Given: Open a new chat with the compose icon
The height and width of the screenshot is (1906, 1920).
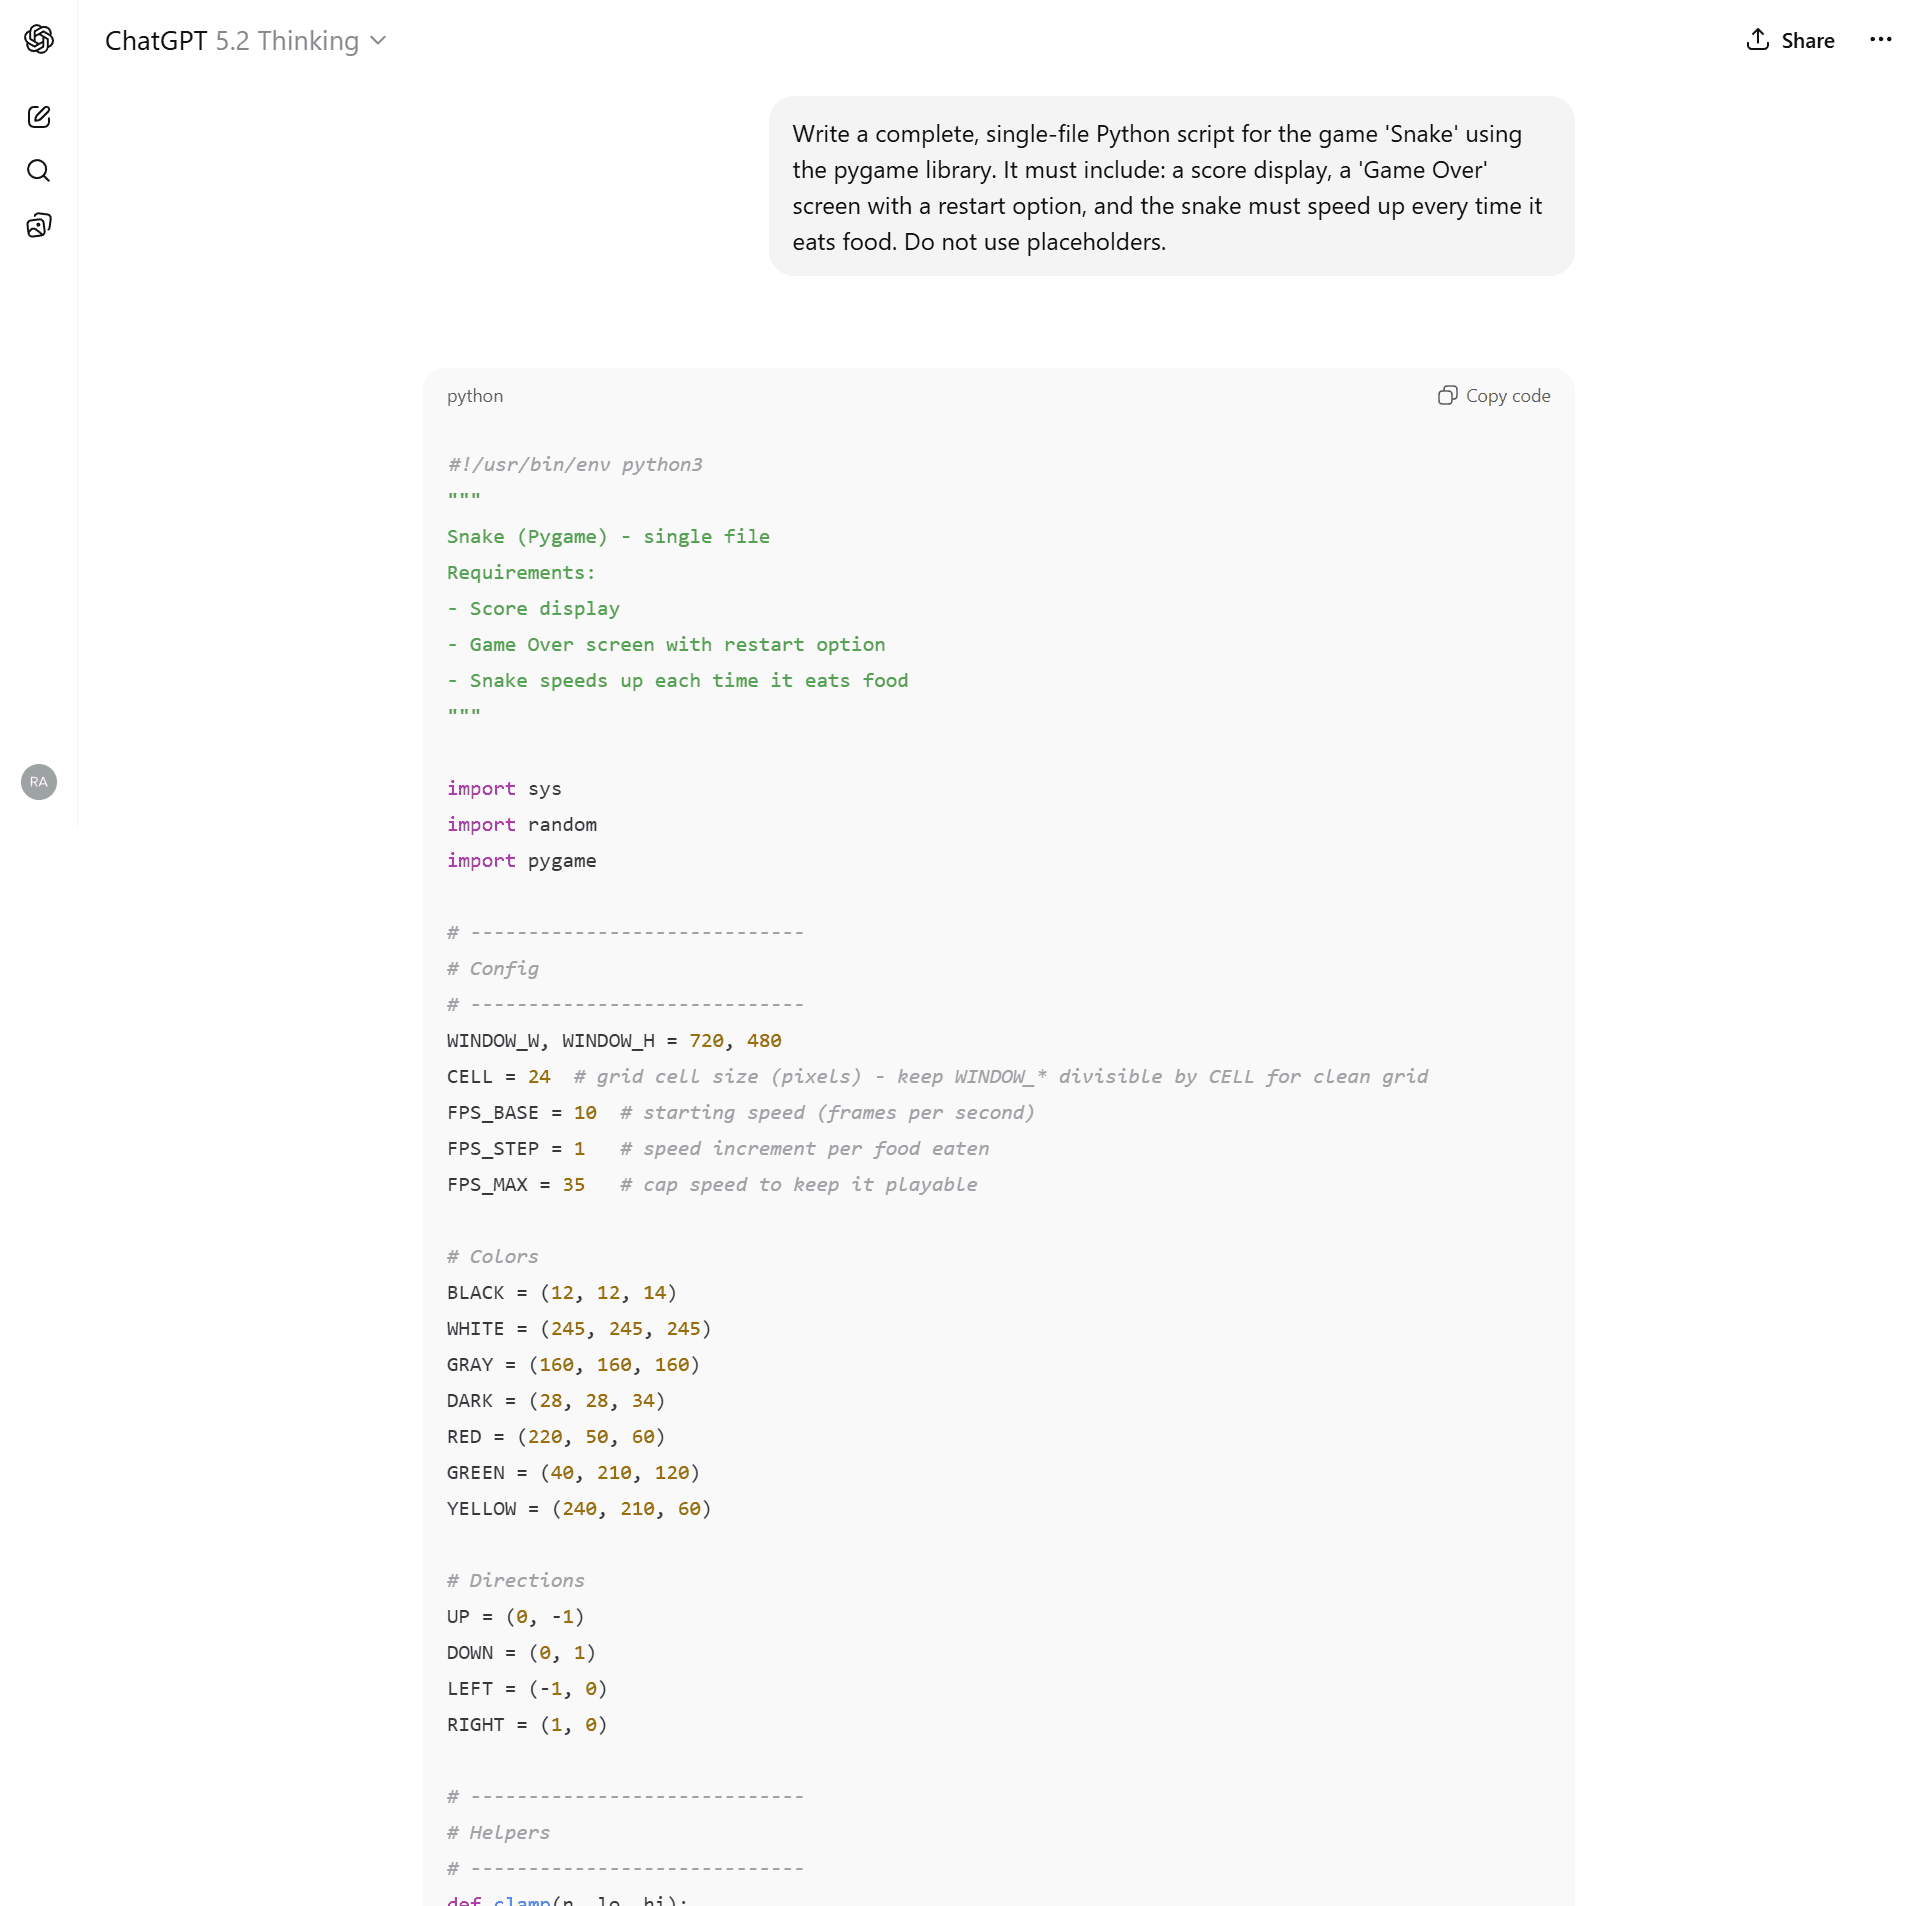Looking at the screenshot, I should (39, 117).
